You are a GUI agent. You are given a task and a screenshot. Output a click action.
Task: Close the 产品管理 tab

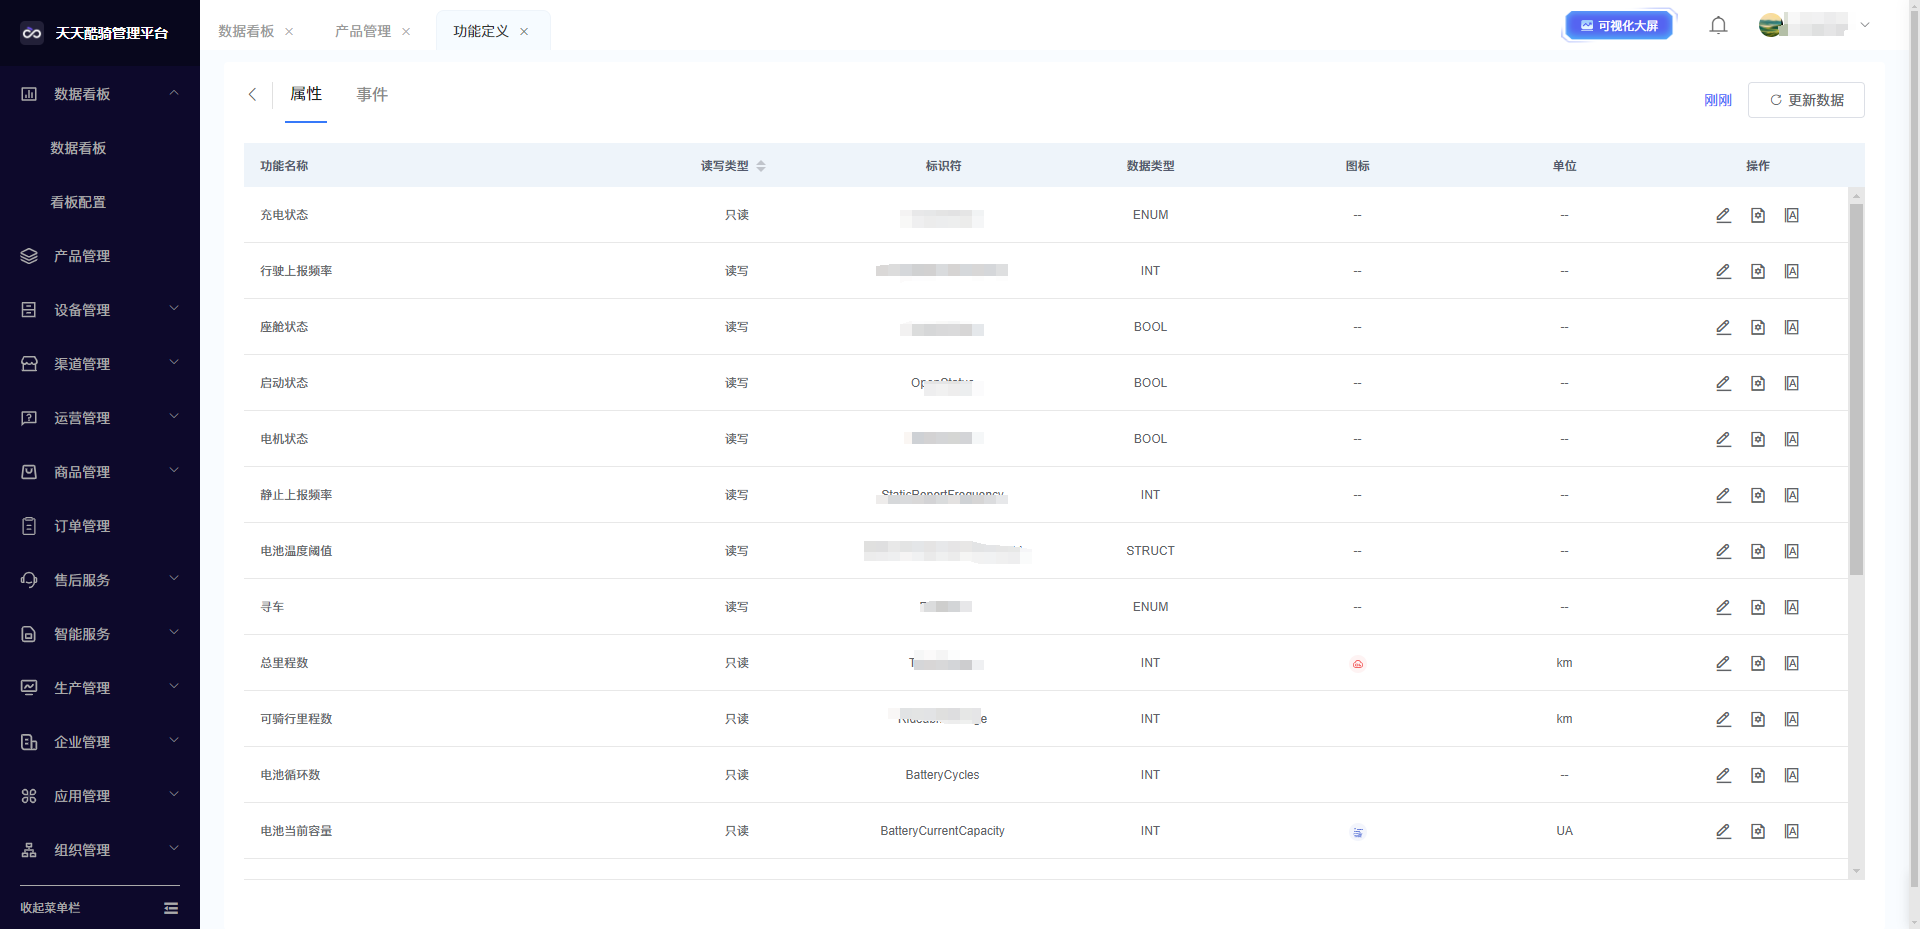pyautogui.click(x=406, y=32)
